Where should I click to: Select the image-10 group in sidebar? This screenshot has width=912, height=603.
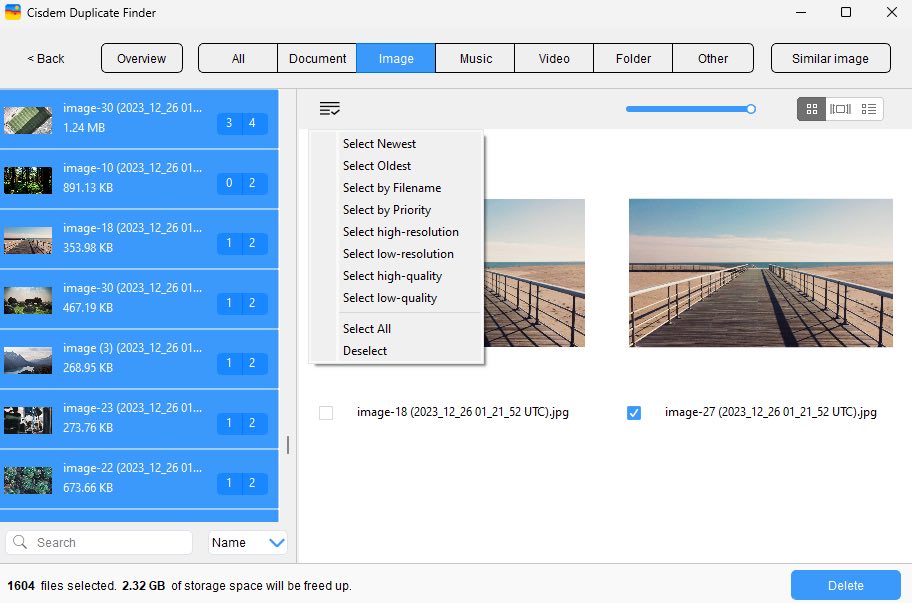140,179
